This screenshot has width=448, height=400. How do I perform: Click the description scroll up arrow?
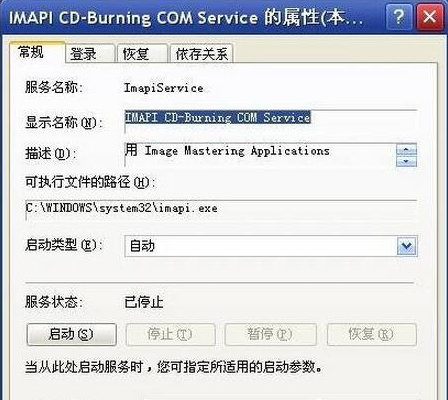(x=406, y=149)
